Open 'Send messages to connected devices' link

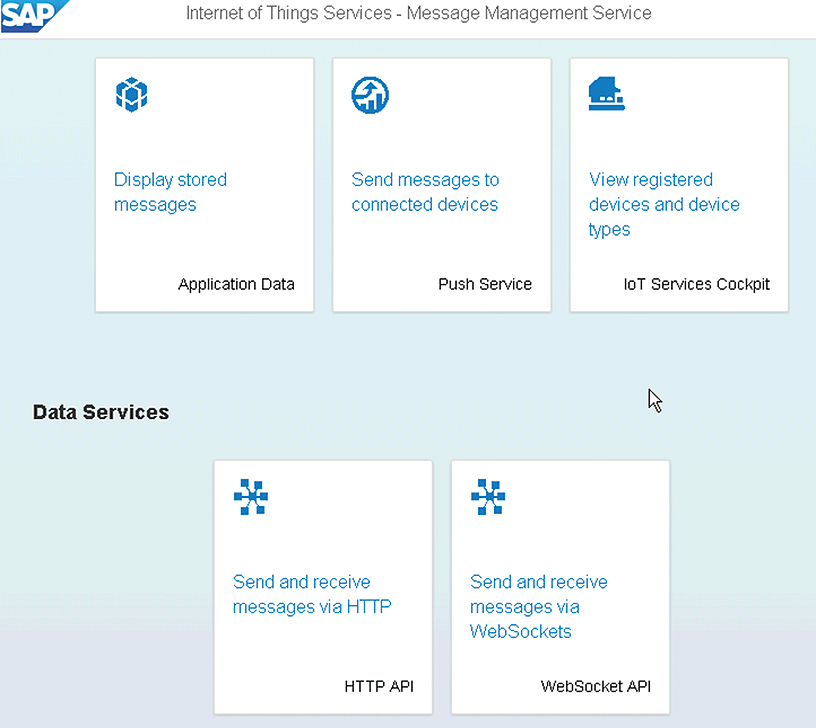coord(425,192)
